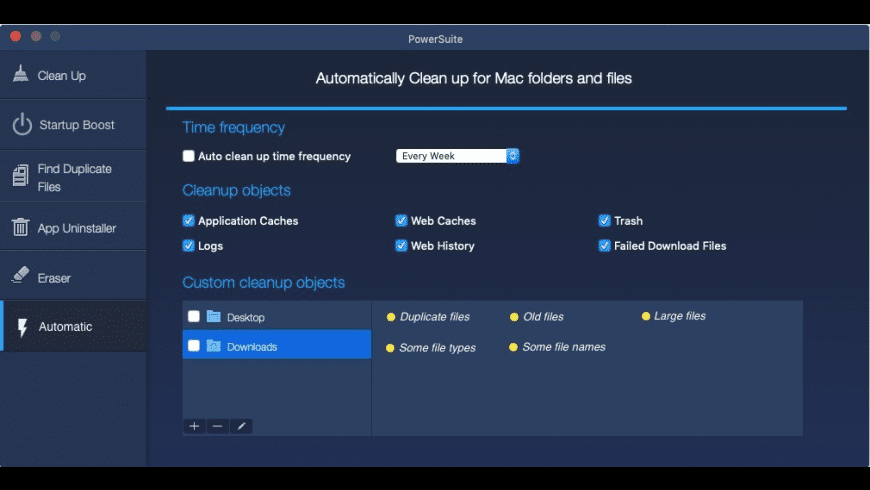
Task: Uncheck Logs cleanup option
Action: (189, 245)
